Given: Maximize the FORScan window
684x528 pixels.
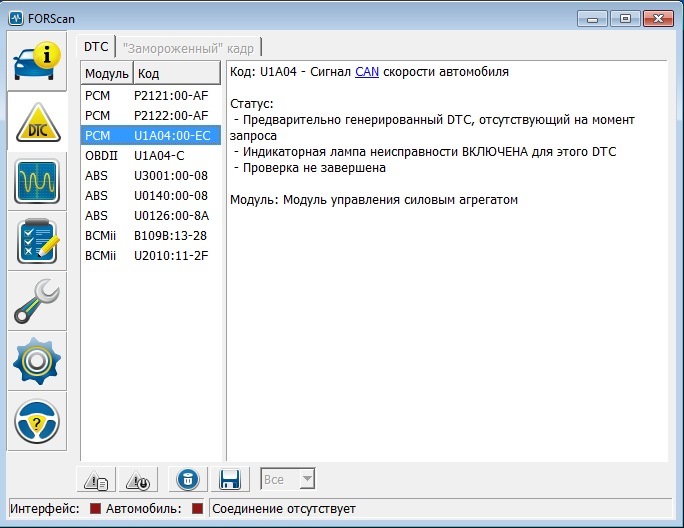Looking at the screenshot, I should [x=625, y=19].
